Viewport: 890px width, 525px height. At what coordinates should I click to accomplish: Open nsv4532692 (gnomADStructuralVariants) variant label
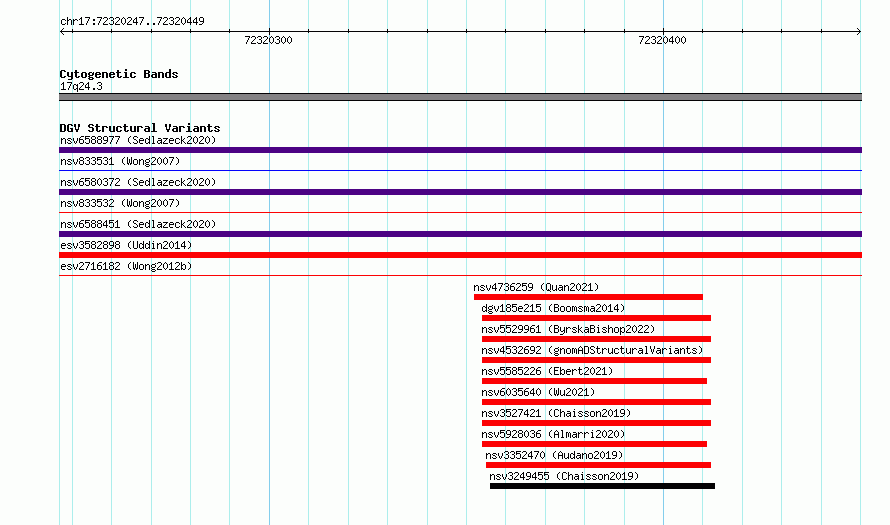click(x=592, y=350)
